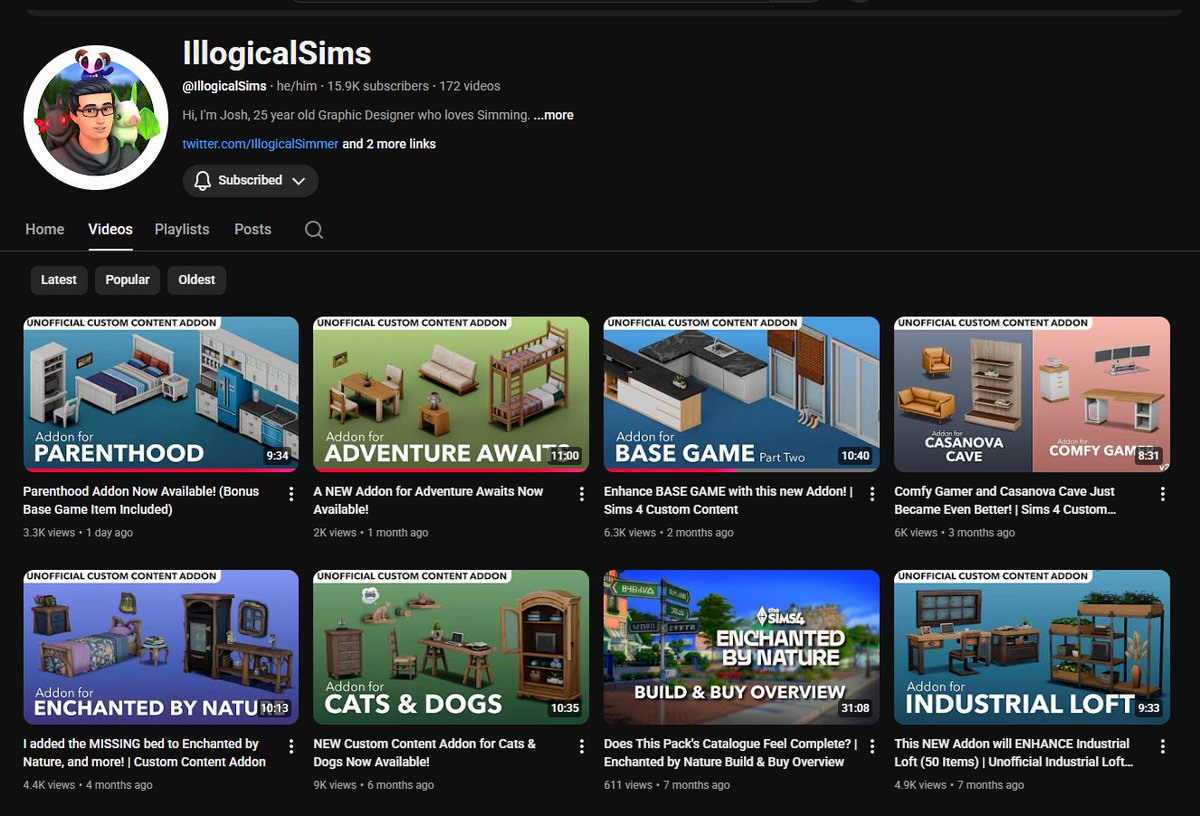1200x816 pixels.
Task: Open options menu for MISSING bed video
Action: [291, 746]
